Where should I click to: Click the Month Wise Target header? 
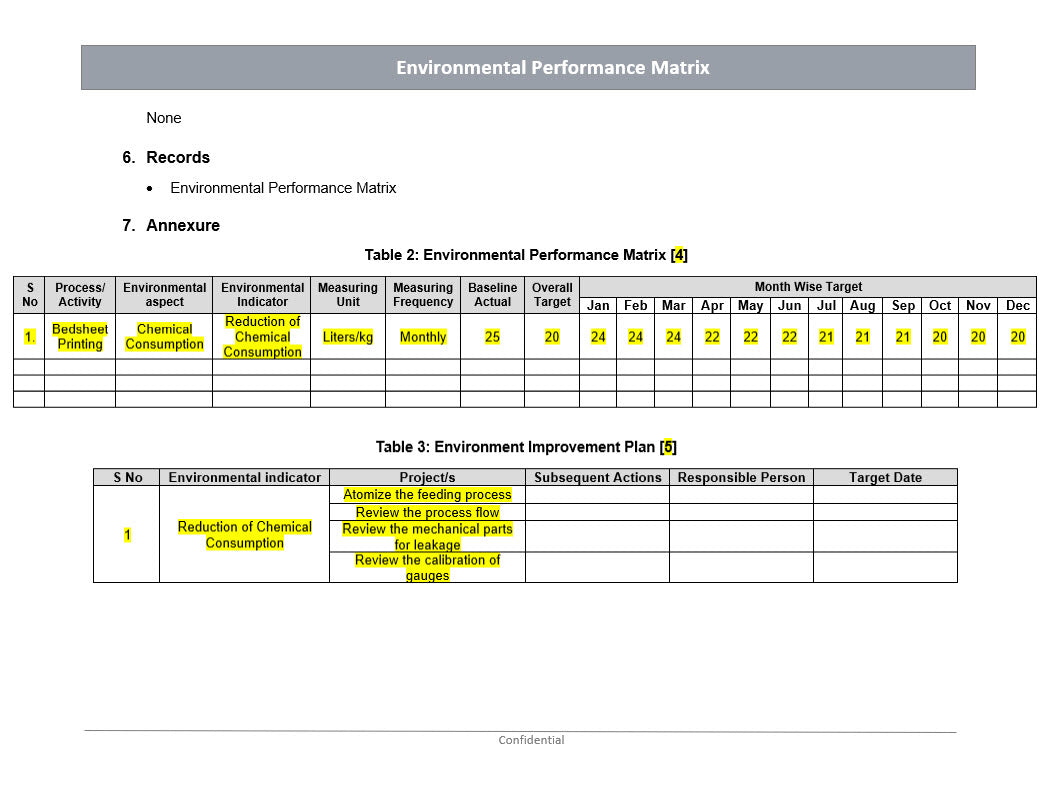click(808, 287)
